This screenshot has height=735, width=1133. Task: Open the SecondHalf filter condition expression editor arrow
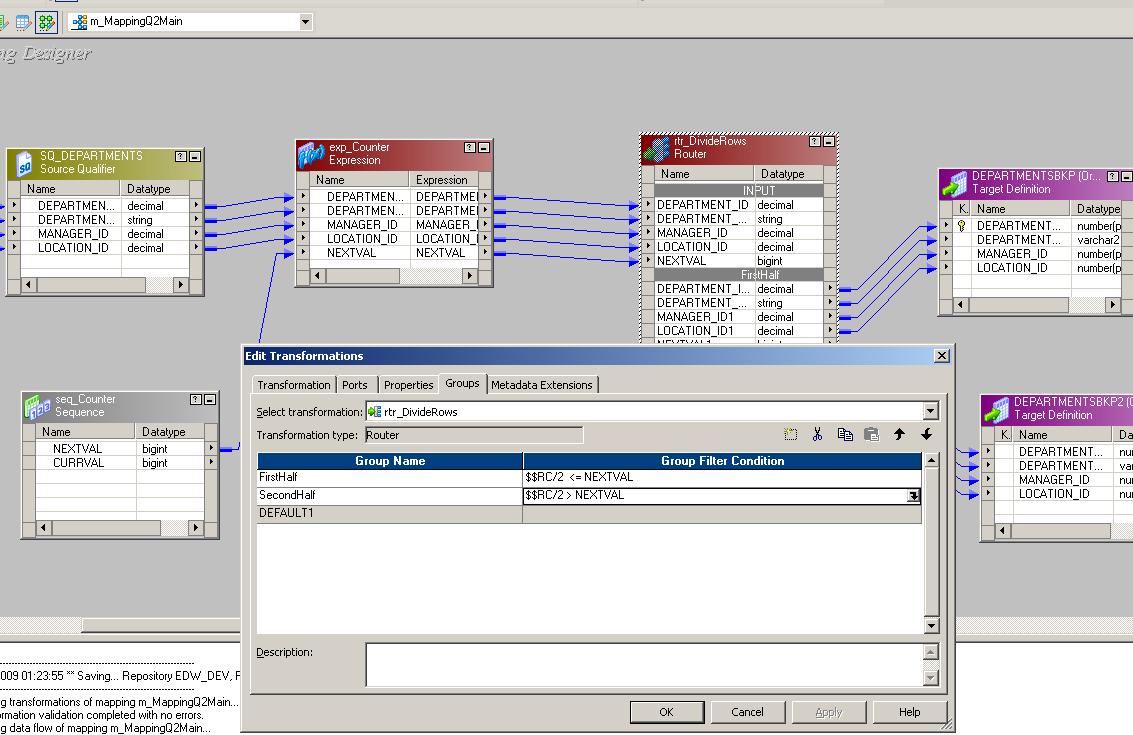pyautogui.click(x=912, y=495)
